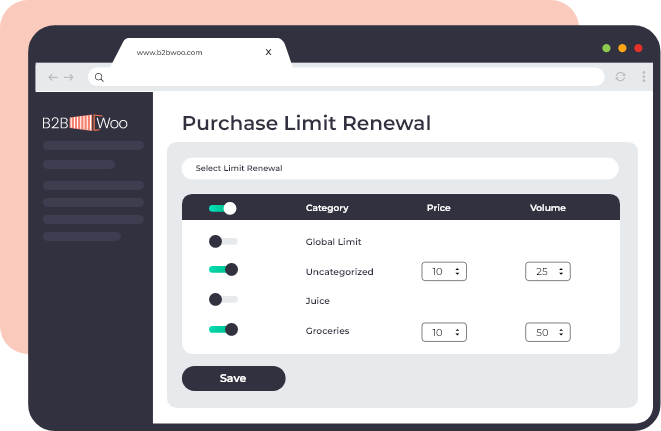Open the browser three-dot menu

point(643,76)
